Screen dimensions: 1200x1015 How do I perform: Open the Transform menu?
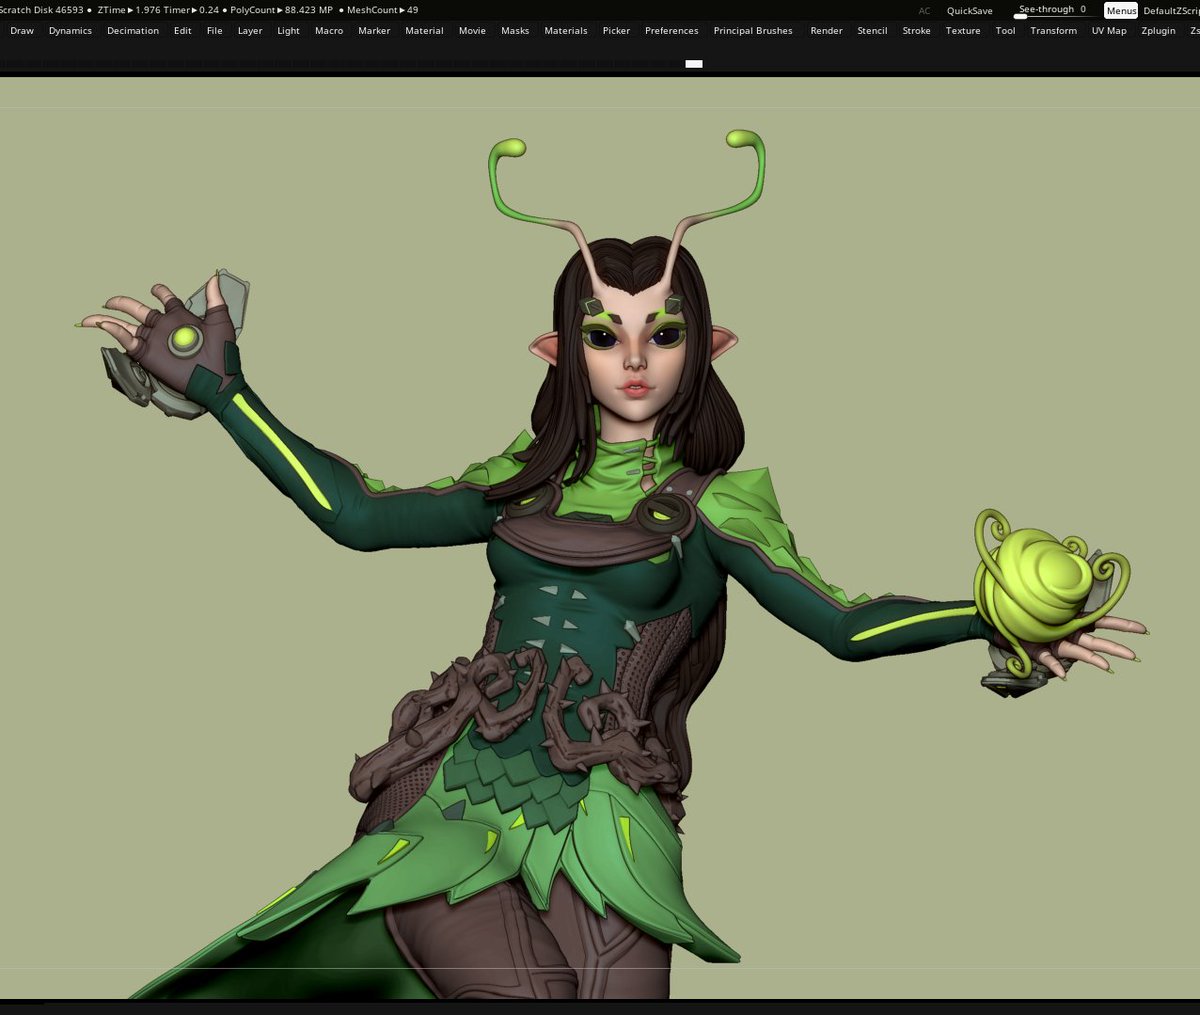[1054, 31]
